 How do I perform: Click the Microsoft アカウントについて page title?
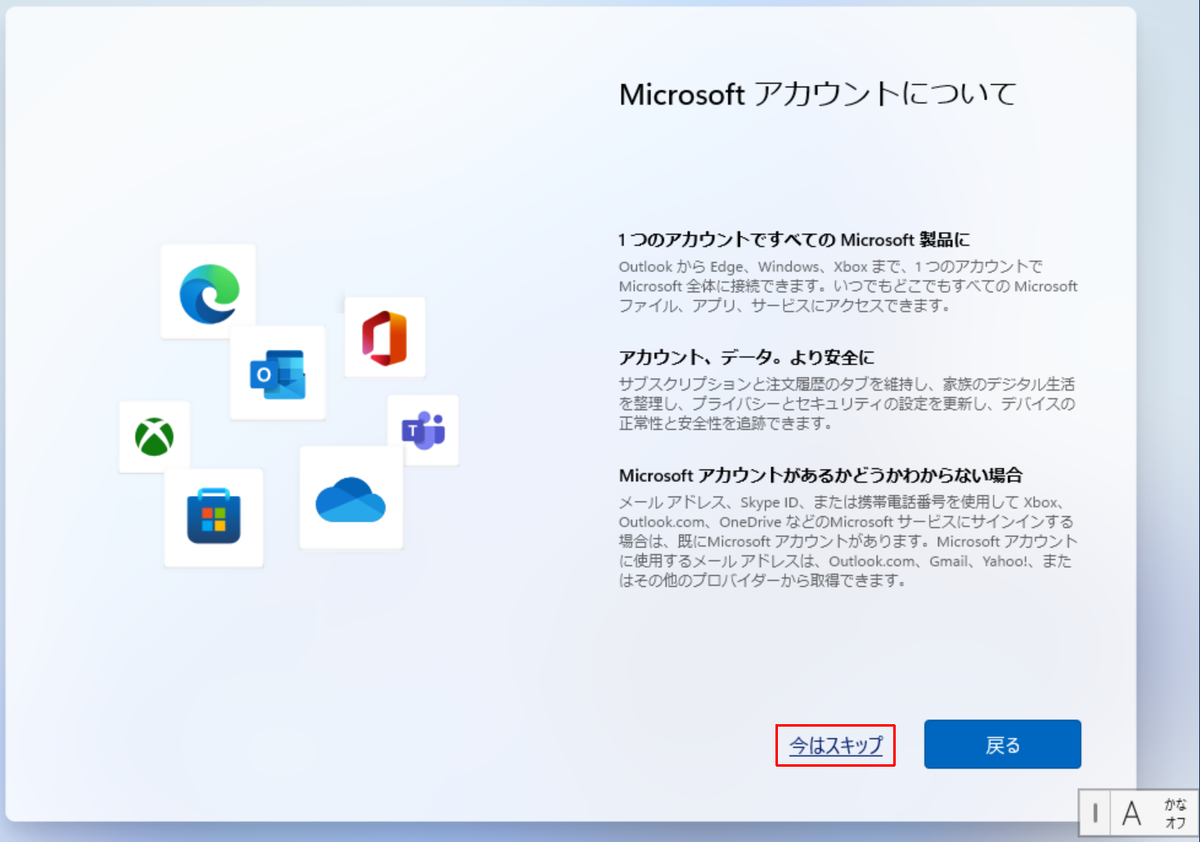point(818,93)
